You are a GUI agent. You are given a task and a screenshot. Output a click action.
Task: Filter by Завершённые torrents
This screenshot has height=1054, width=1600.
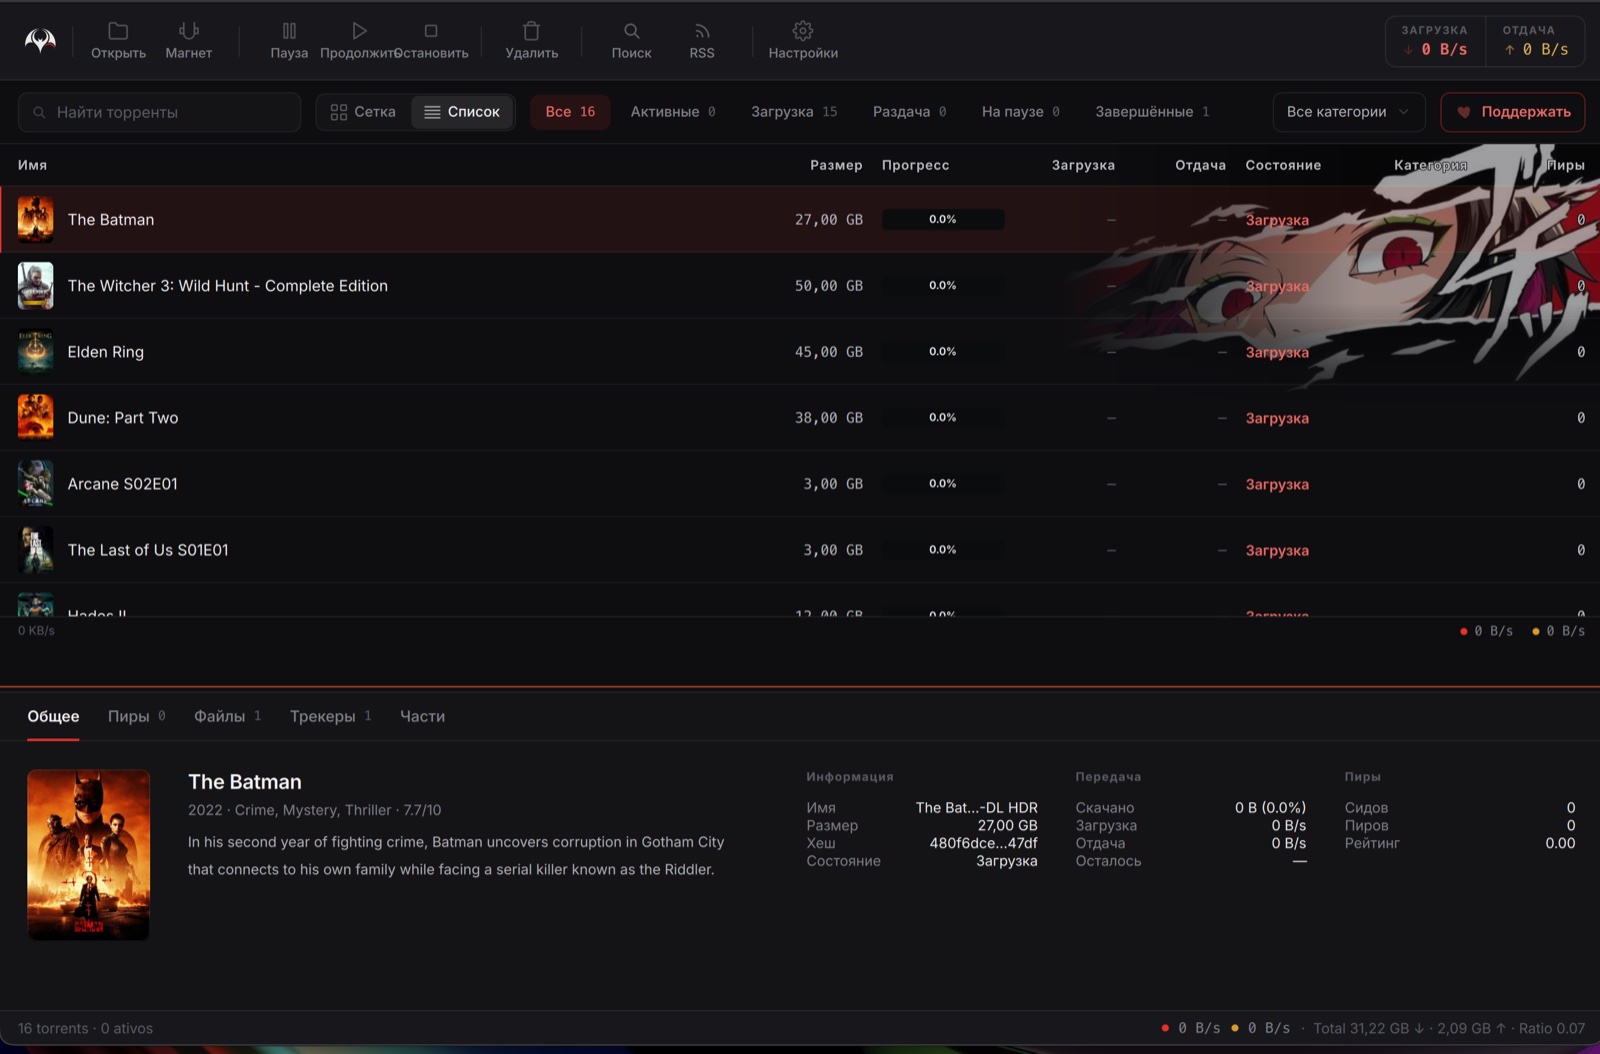pyautogui.click(x=1152, y=112)
